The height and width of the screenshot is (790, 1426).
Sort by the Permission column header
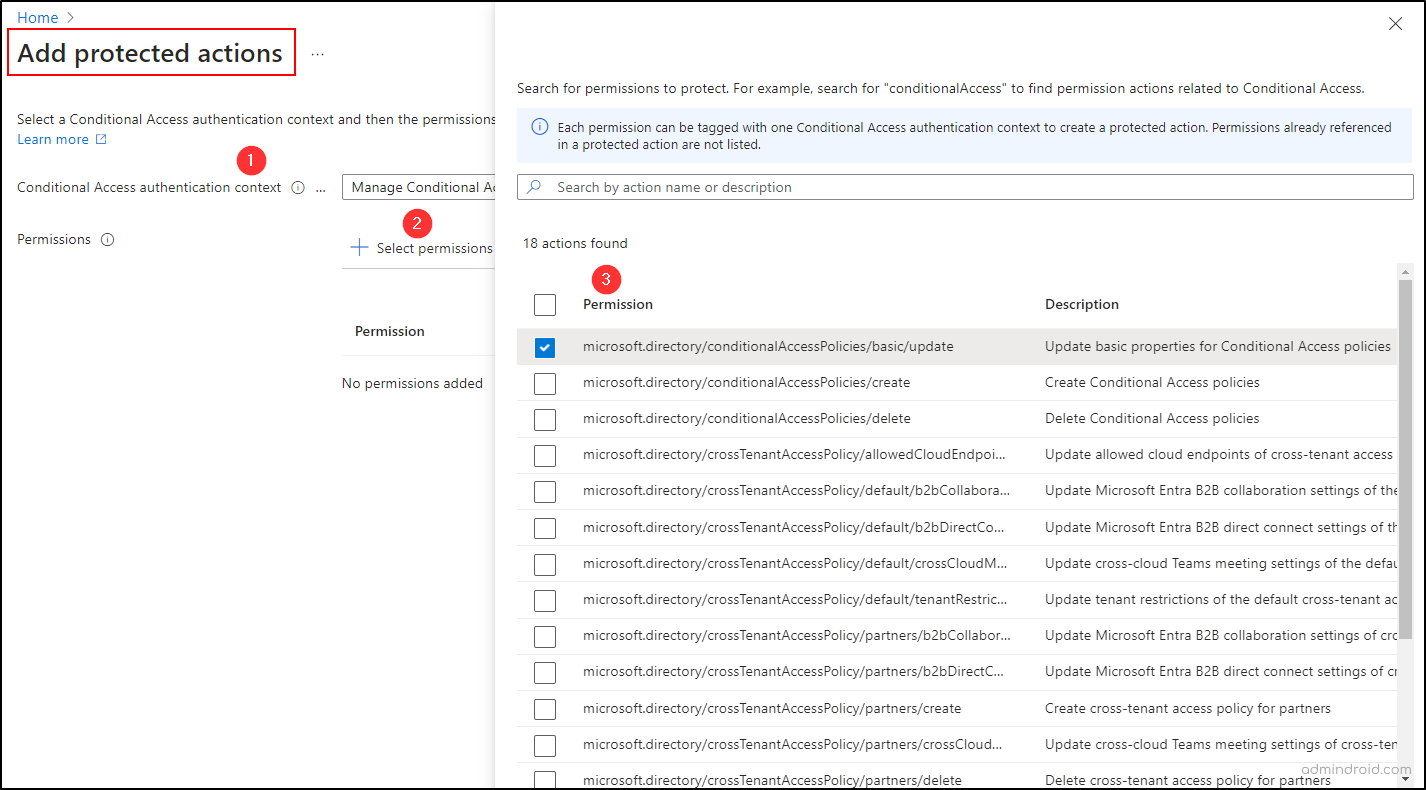click(x=618, y=304)
